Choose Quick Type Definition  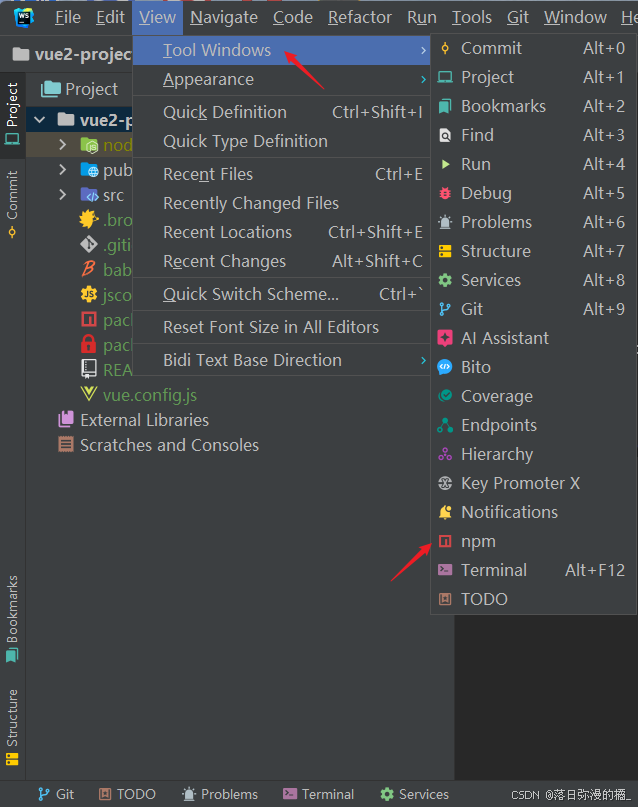(281, 142)
